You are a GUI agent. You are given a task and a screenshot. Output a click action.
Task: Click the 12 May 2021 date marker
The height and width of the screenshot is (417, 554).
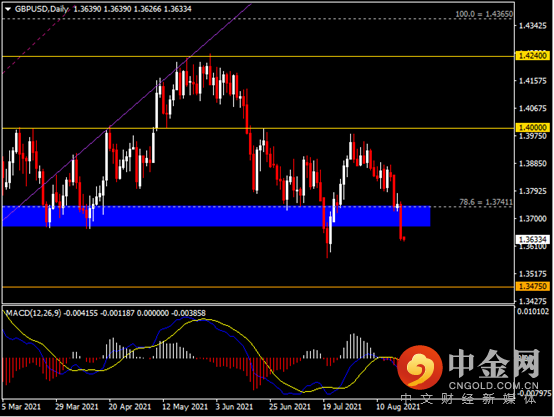pyautogui.click(x=185, y=407)
